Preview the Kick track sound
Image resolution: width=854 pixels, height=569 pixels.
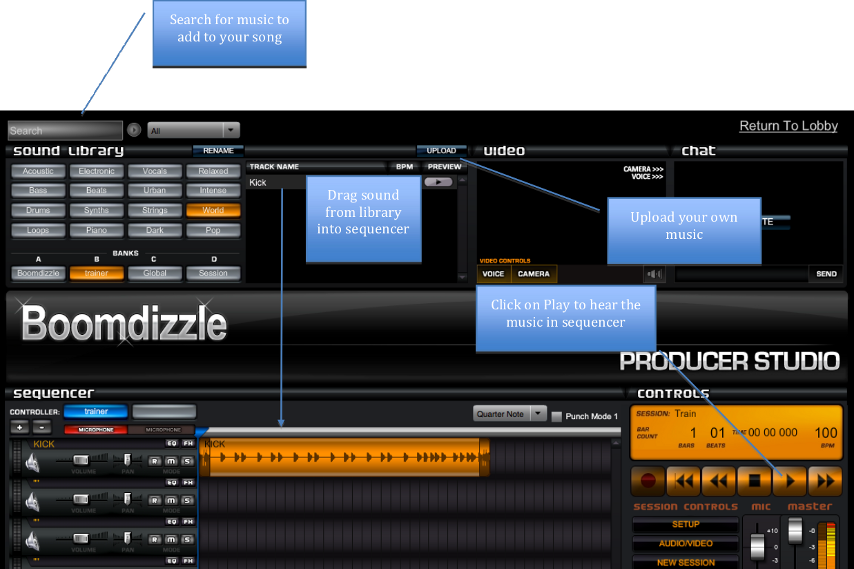438,183
